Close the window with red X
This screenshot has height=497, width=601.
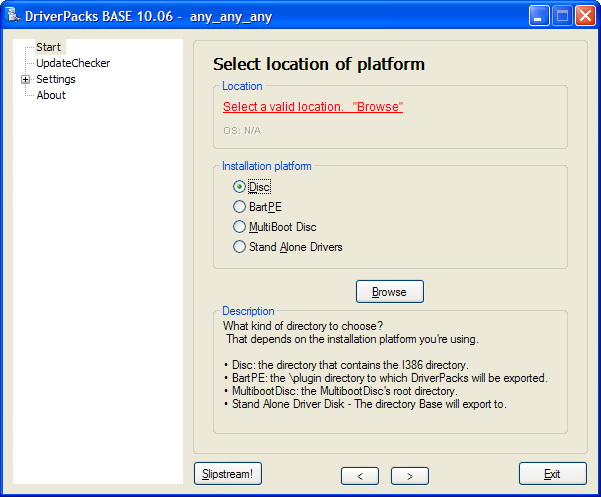tap(585, 16)
